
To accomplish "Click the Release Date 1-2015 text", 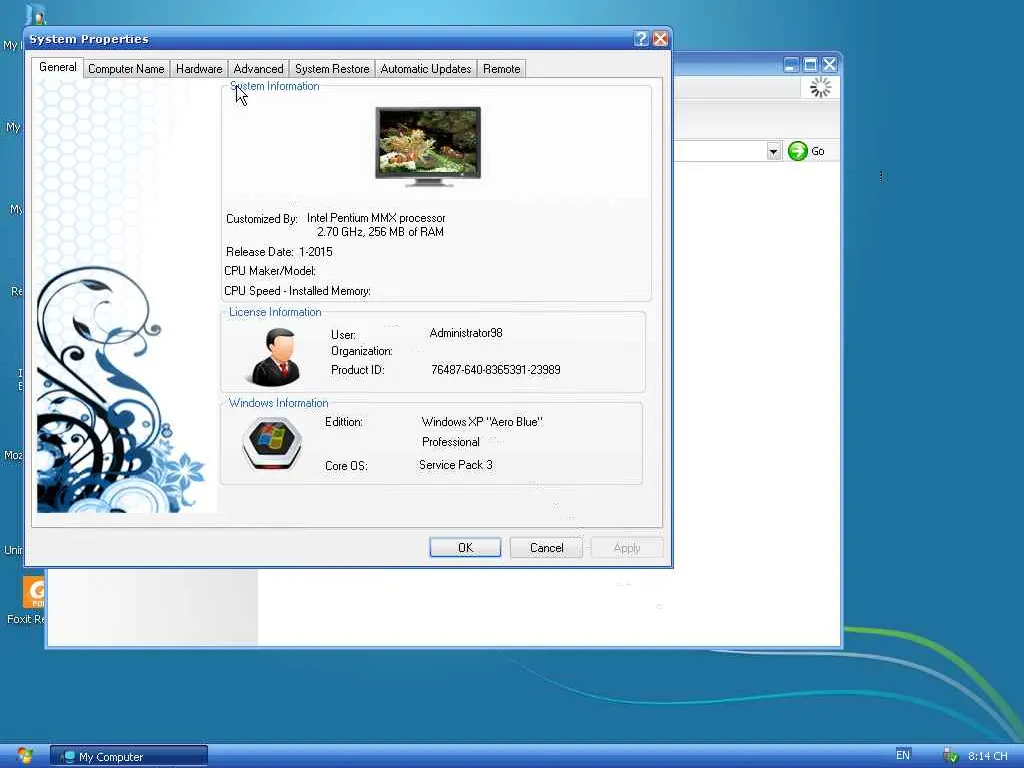I will [280, 251].
